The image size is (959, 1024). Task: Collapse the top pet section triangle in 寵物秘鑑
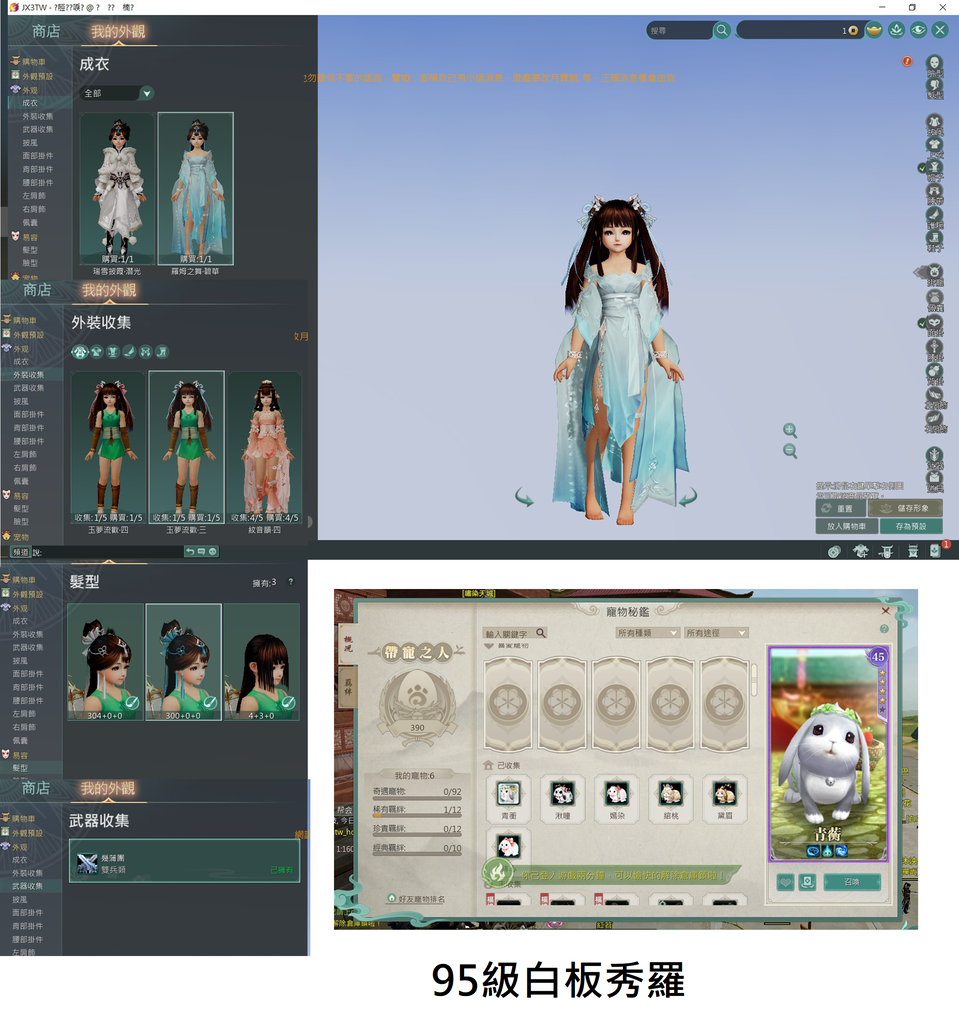click(489, 646)
